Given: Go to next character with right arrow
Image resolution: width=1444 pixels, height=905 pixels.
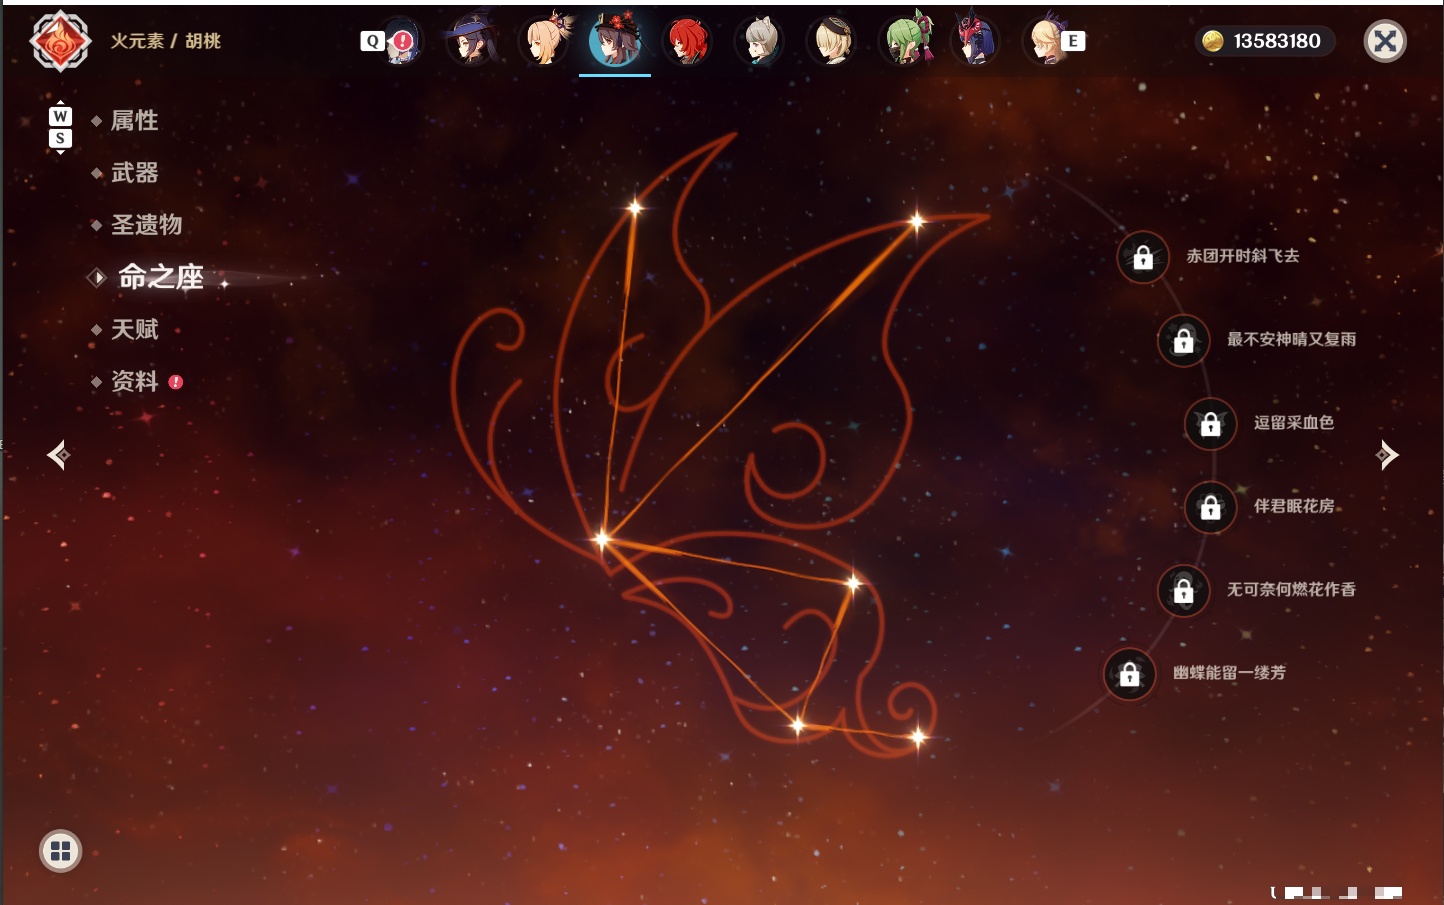Looking at the screenshot, I should coord(1387,455).
